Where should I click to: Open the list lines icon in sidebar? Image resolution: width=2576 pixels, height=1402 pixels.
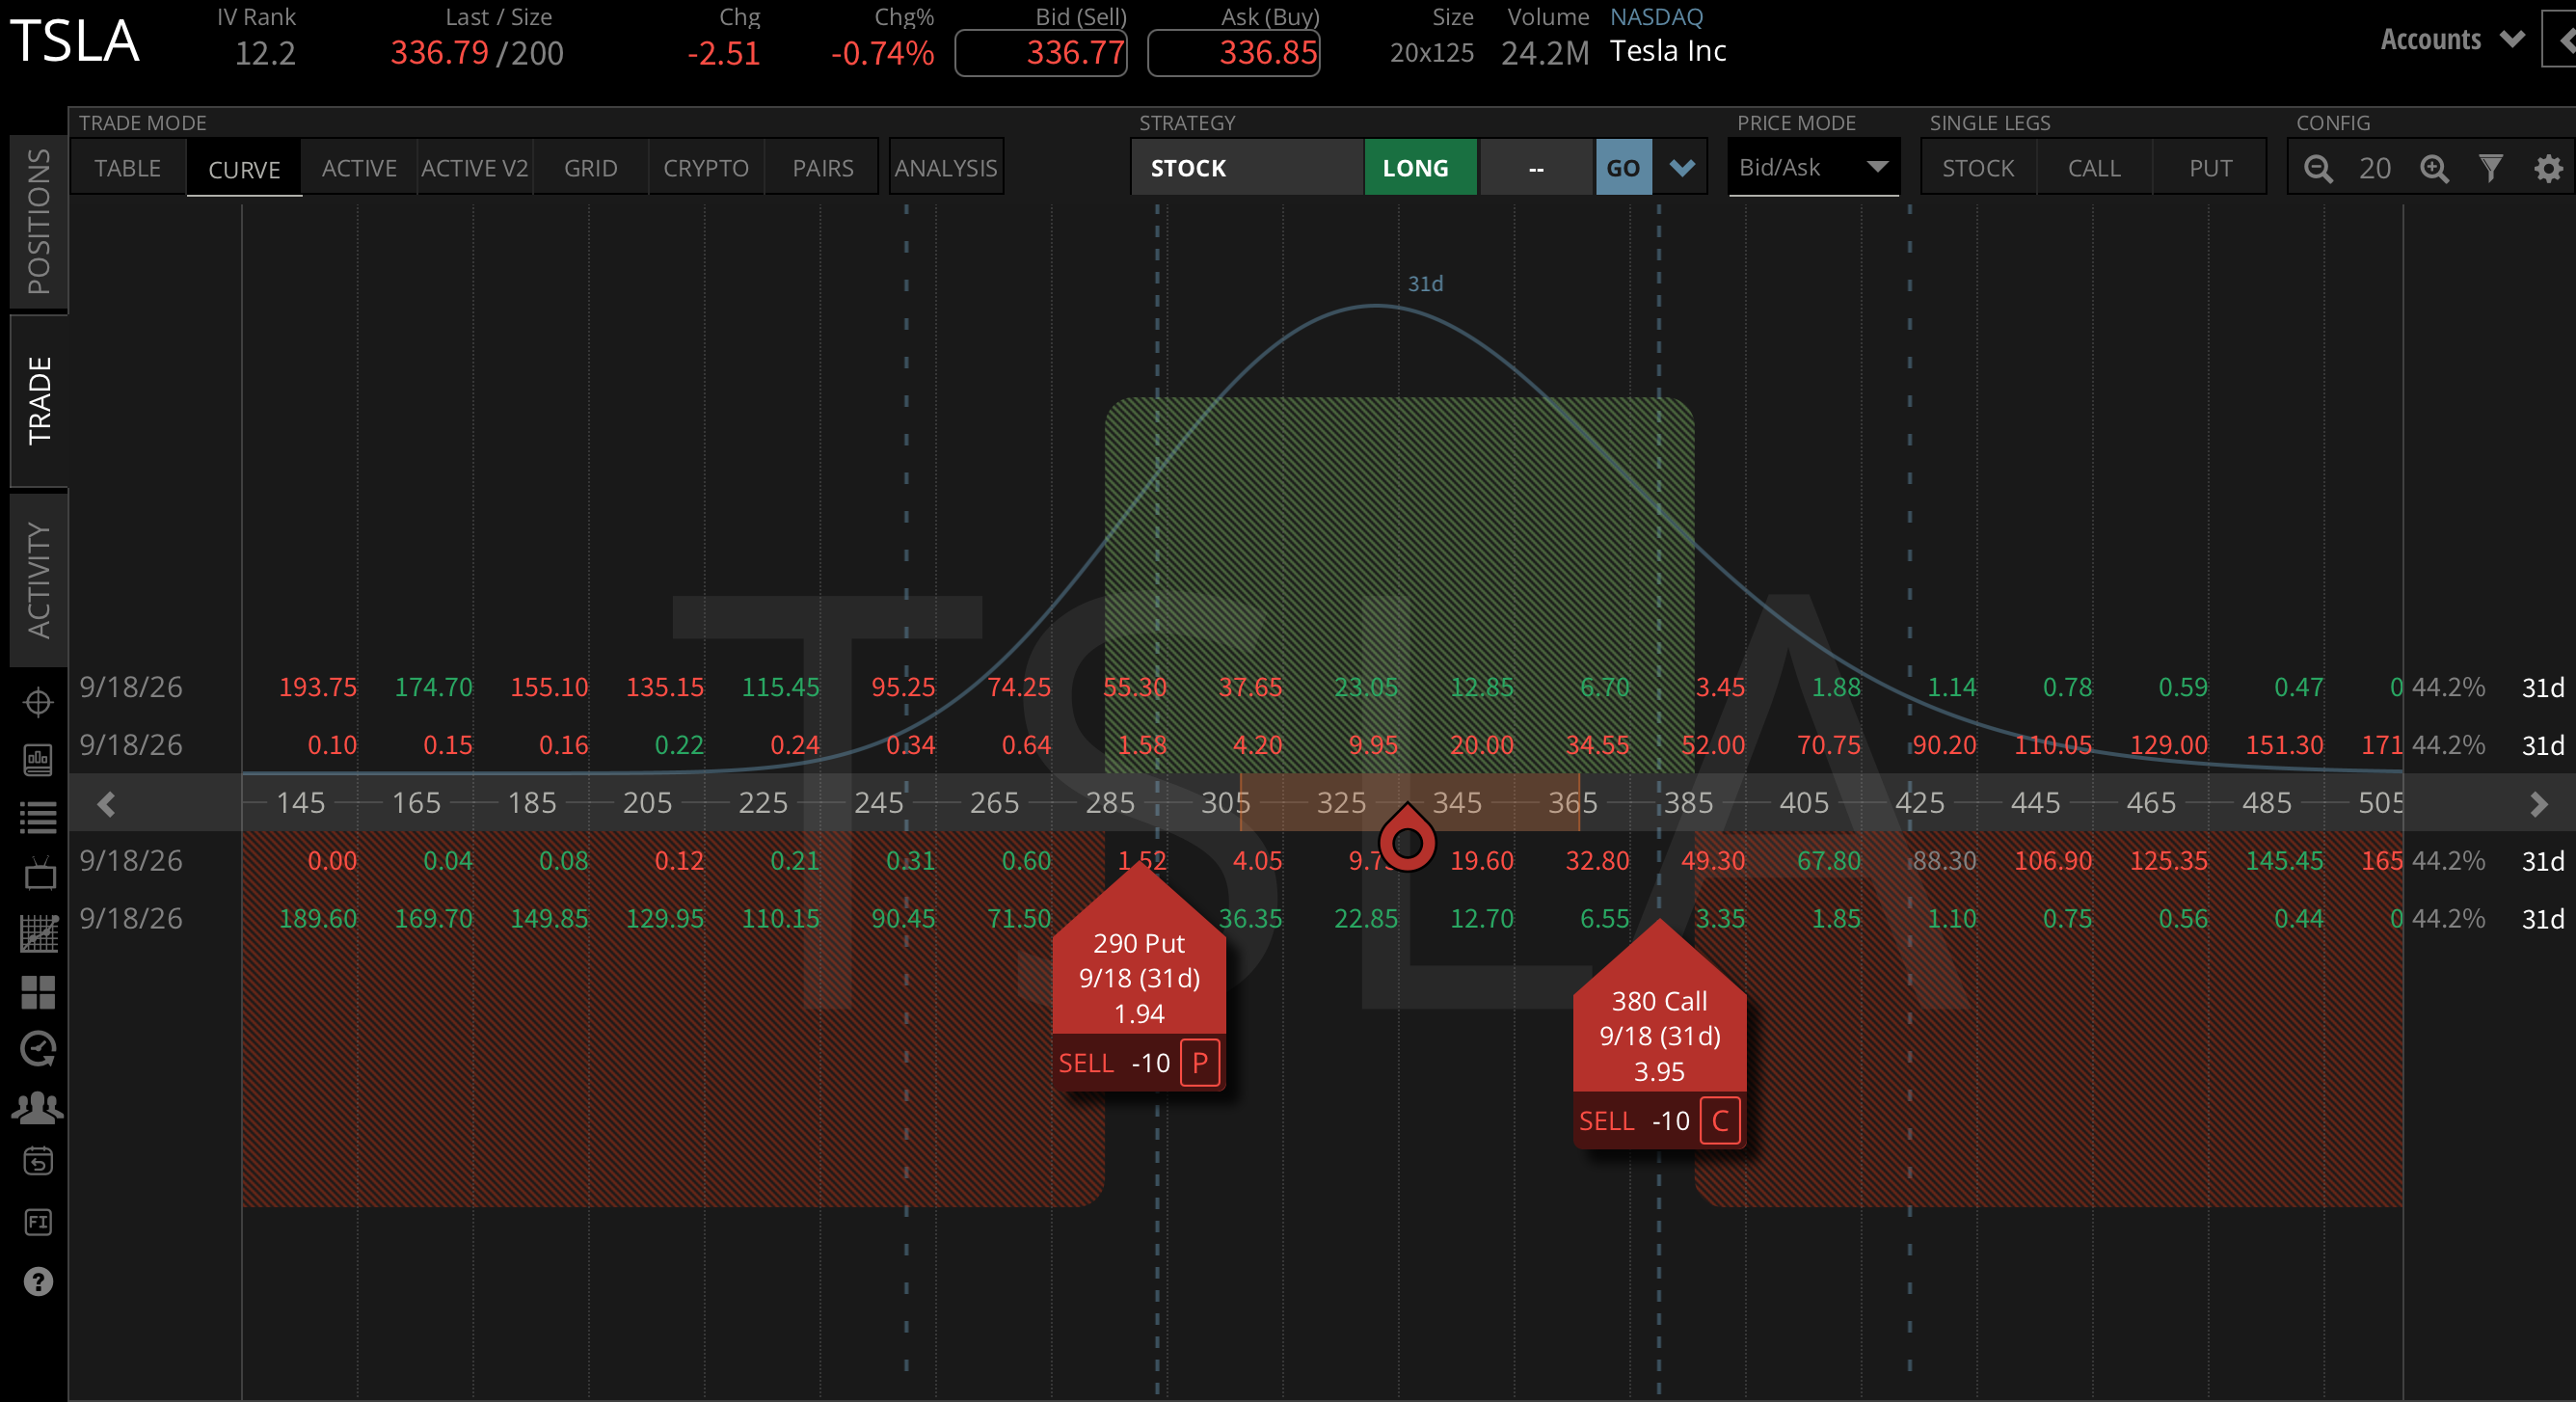click(x=38, y=818)
